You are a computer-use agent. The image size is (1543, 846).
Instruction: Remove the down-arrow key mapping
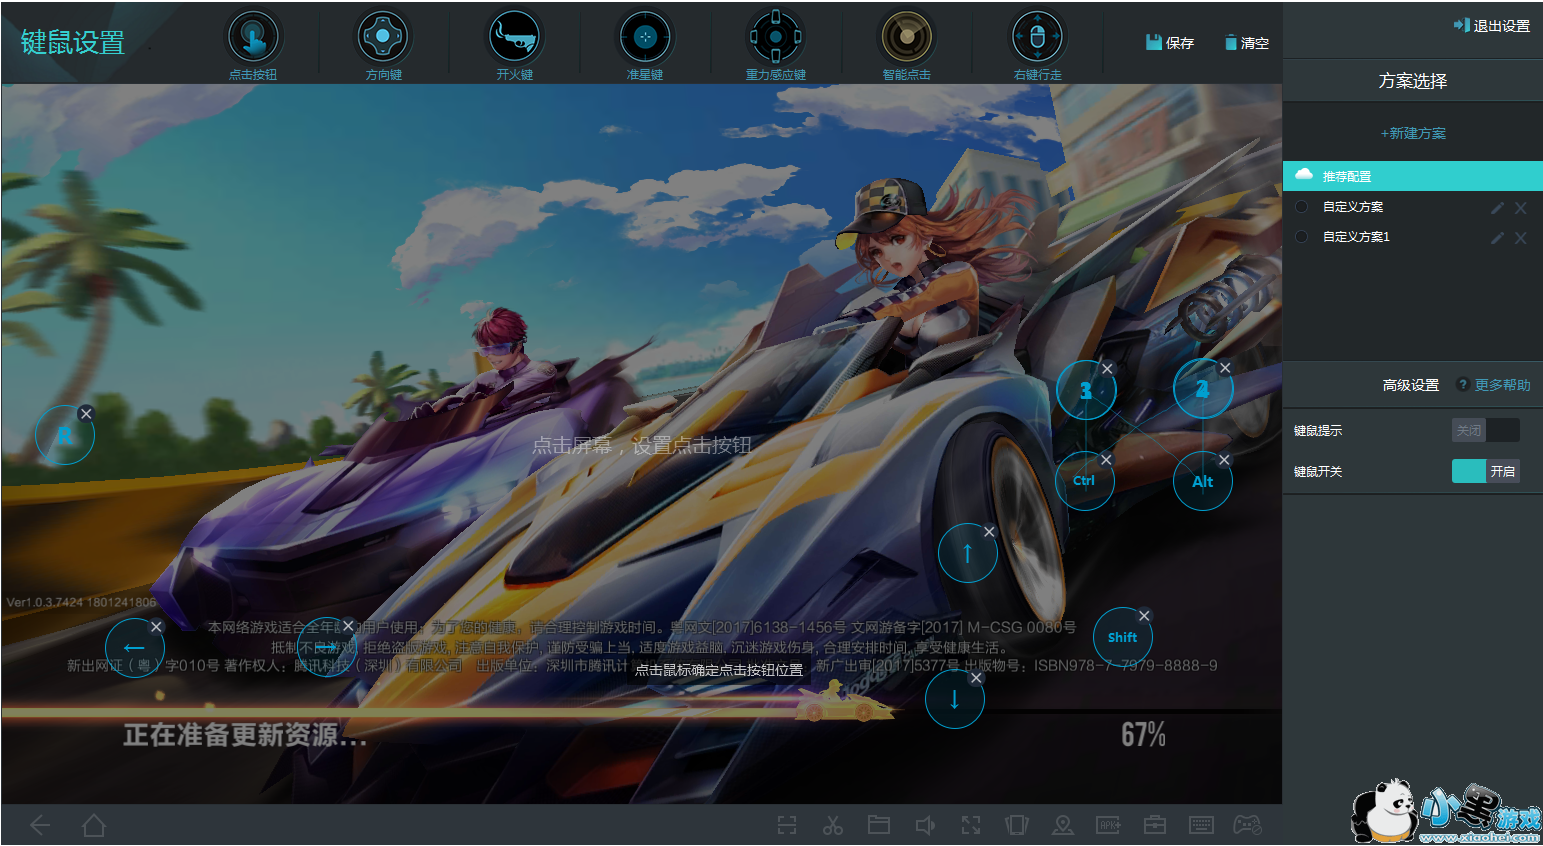click(x=976, y=678)
